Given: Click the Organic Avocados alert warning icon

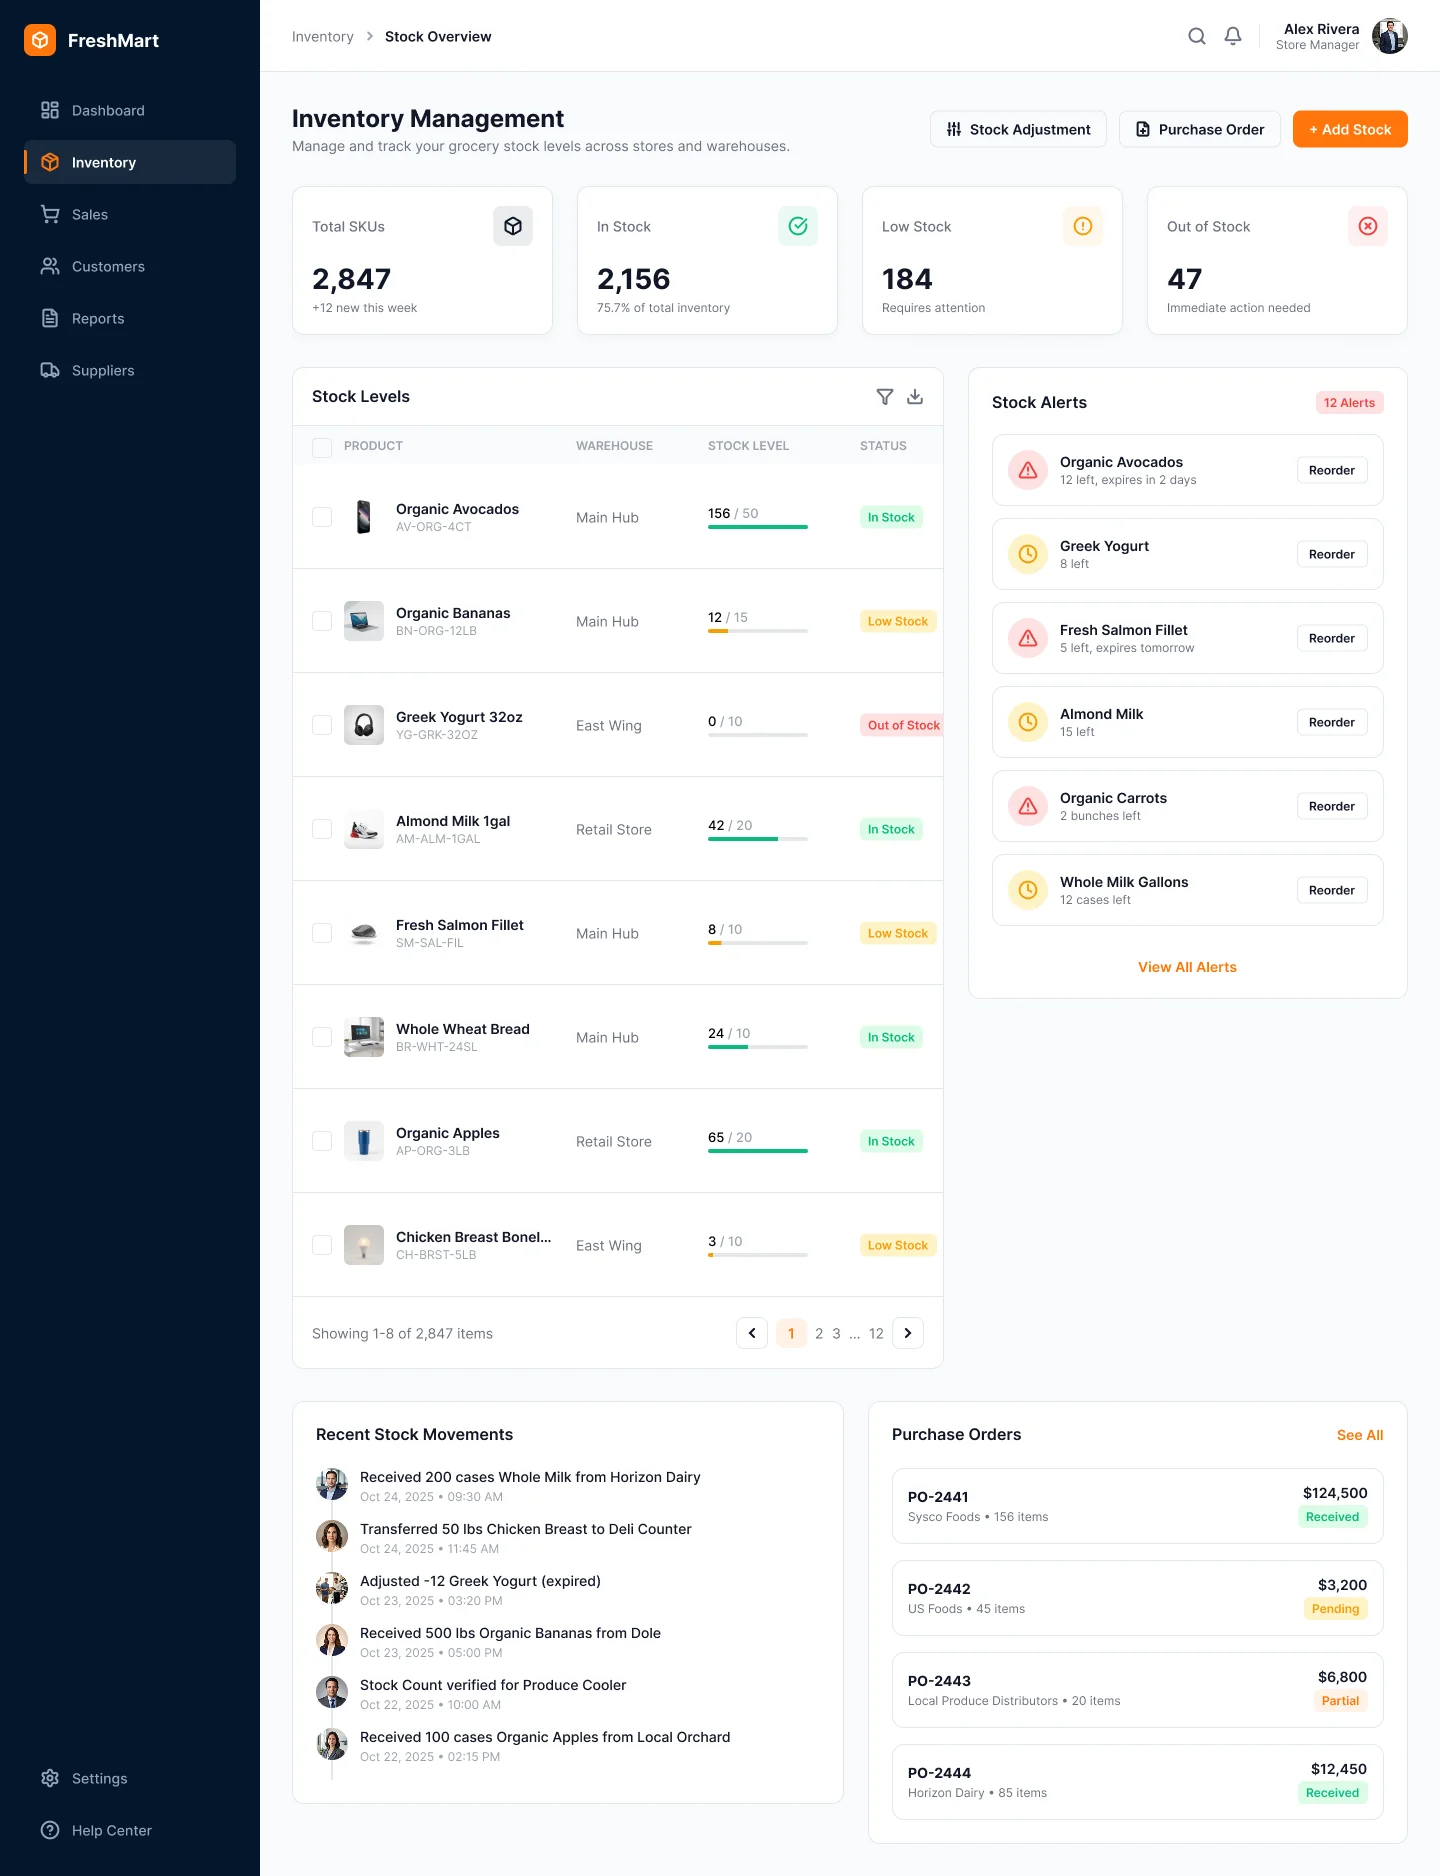Looking at the screenshot, I should 1028,470.
